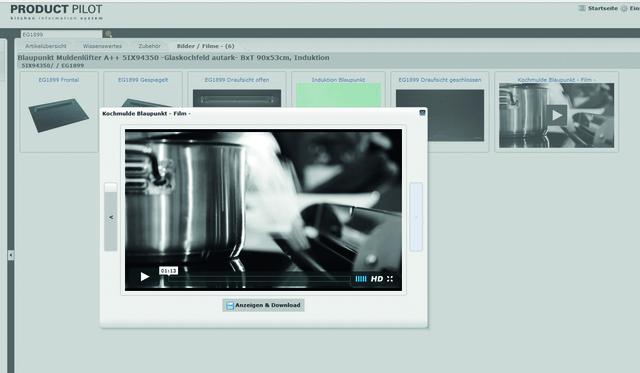Open the Artikelübersicht tab
Screen dimensions: 640x373
click(x=46, y=46)
